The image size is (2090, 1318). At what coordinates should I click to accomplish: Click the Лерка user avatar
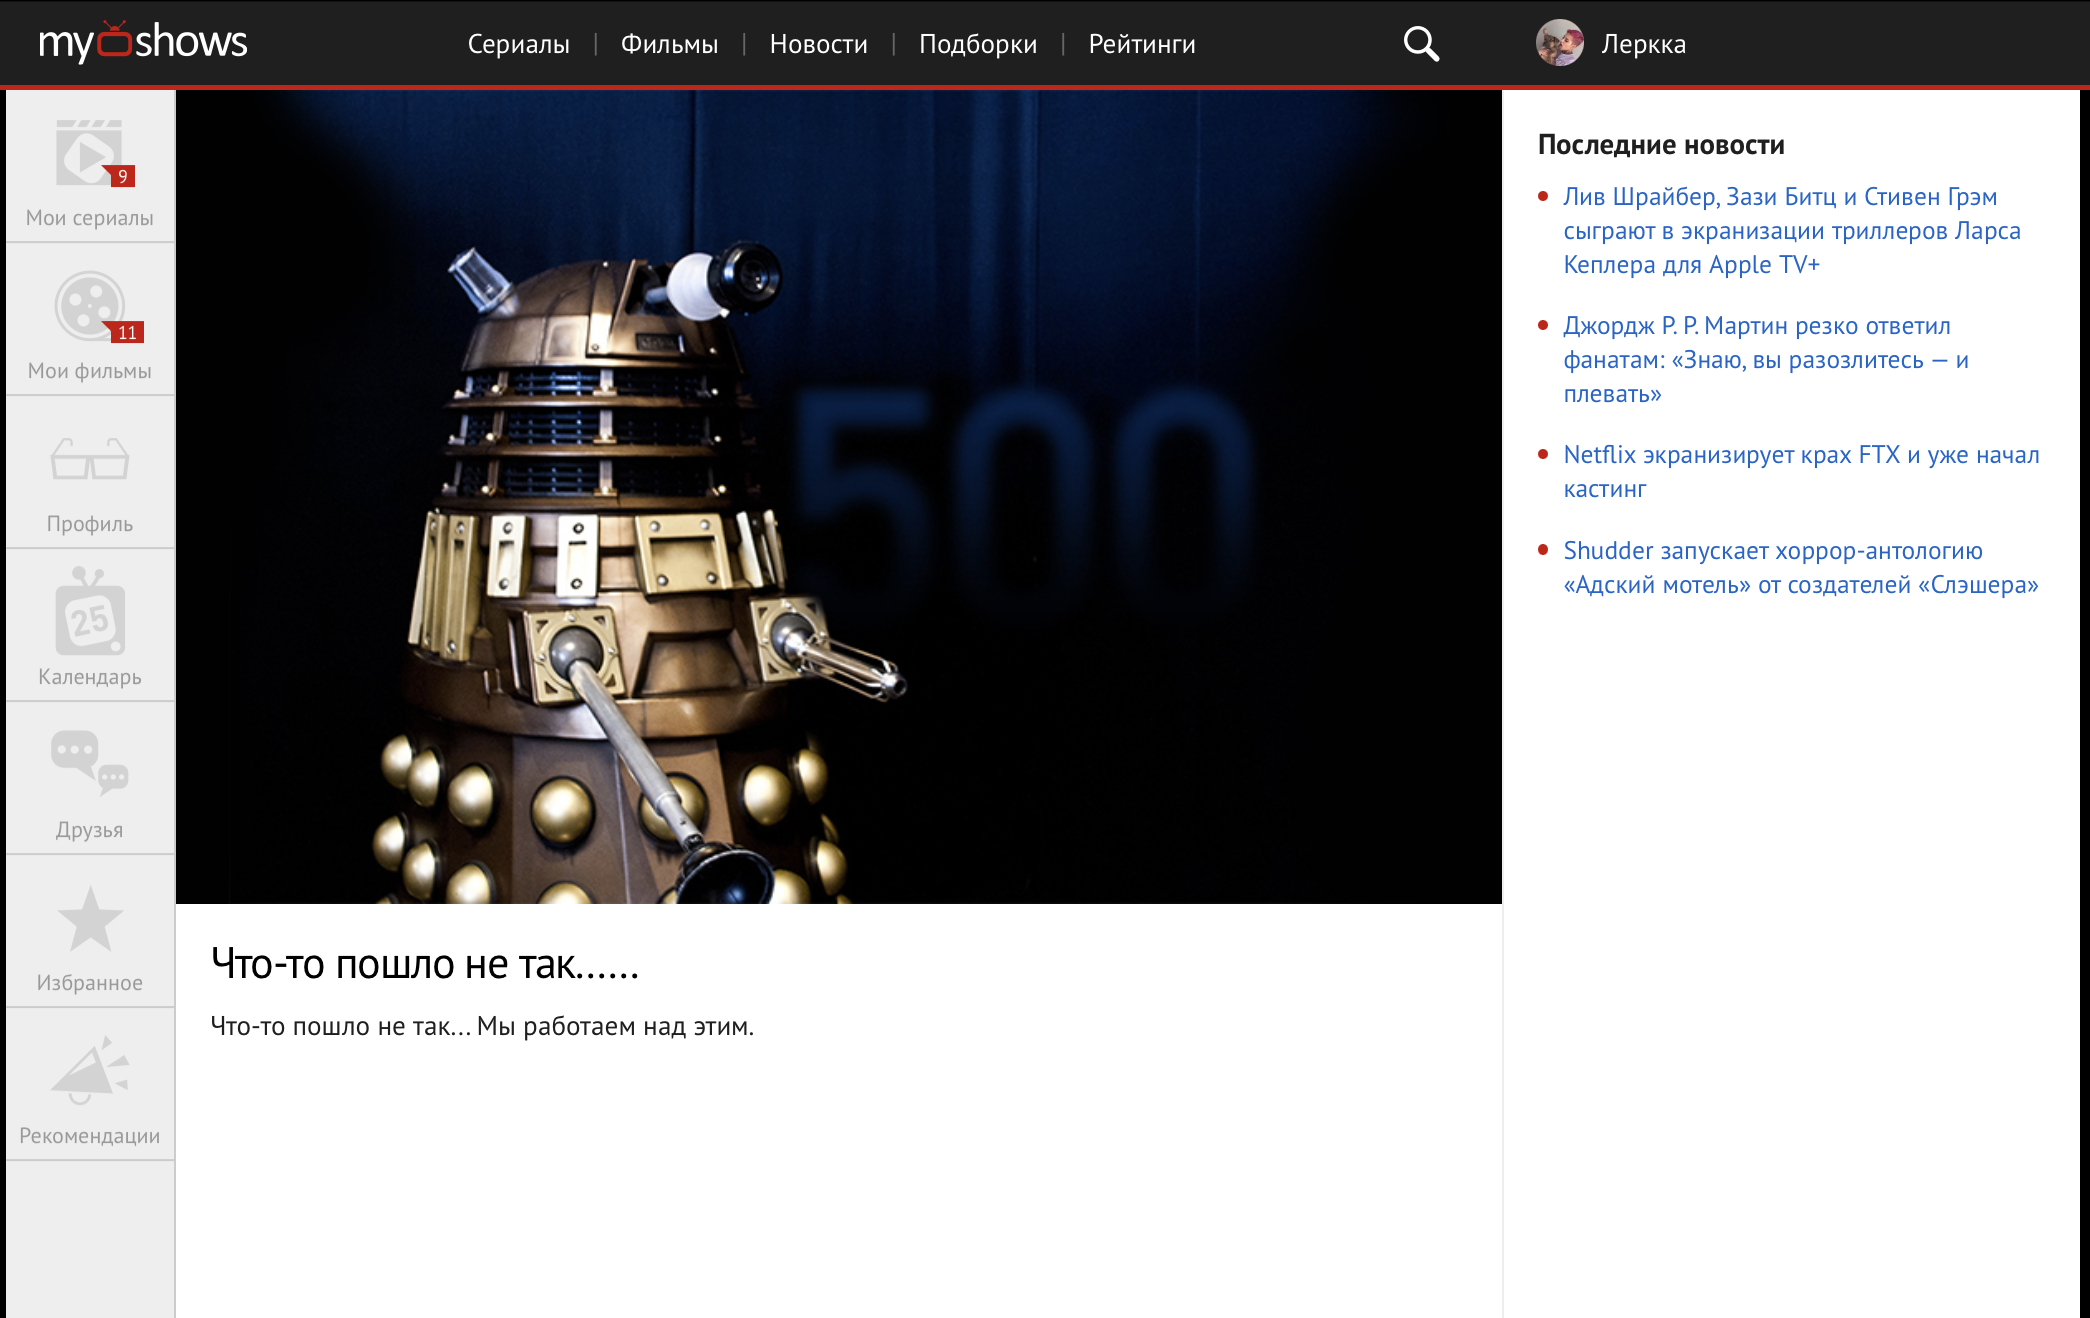[x=1560, y=43]
